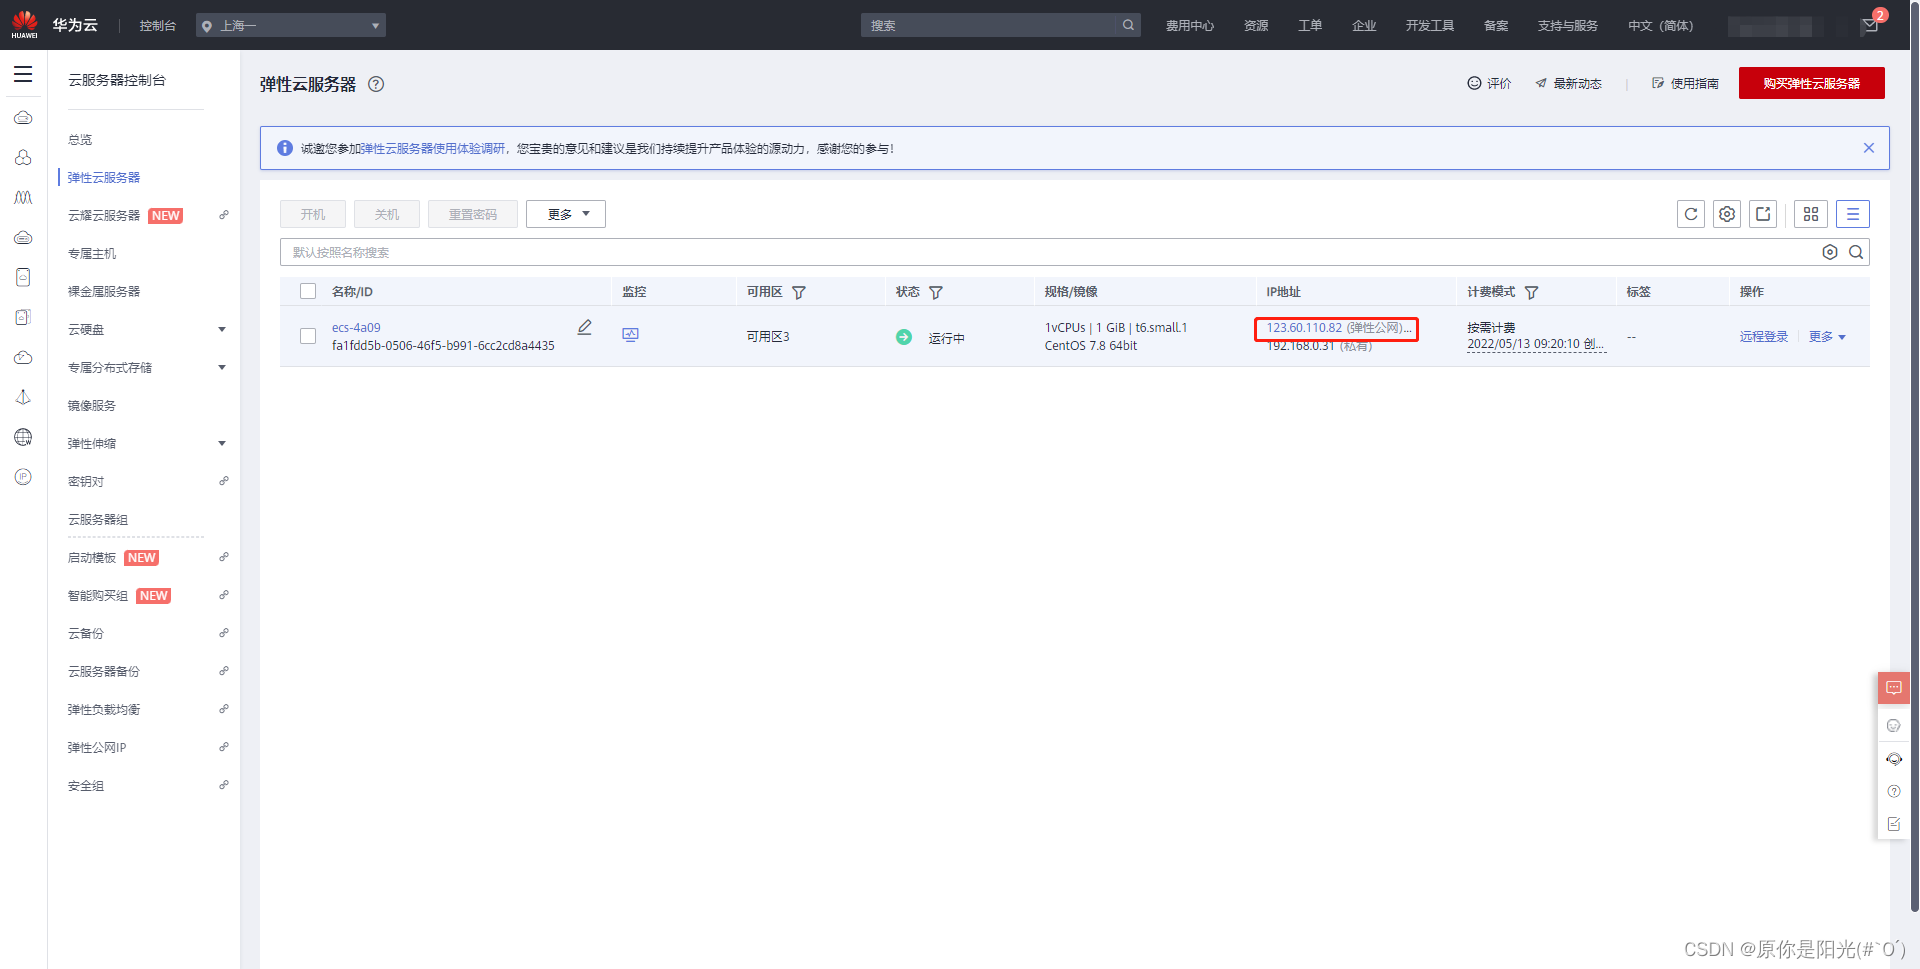Open 费用中心 in the top bar

click(1190, 26)
